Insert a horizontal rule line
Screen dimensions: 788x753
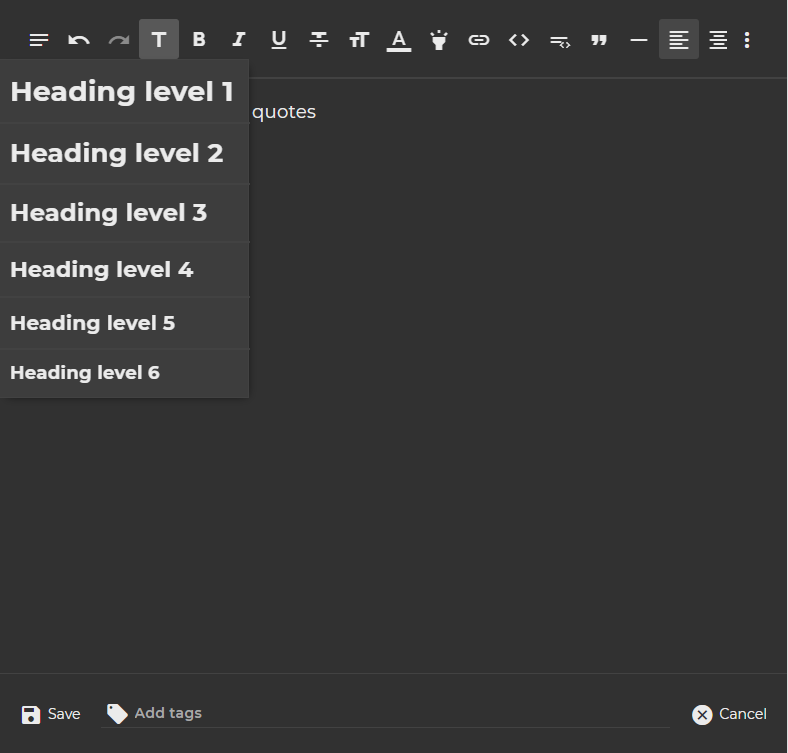639,40
